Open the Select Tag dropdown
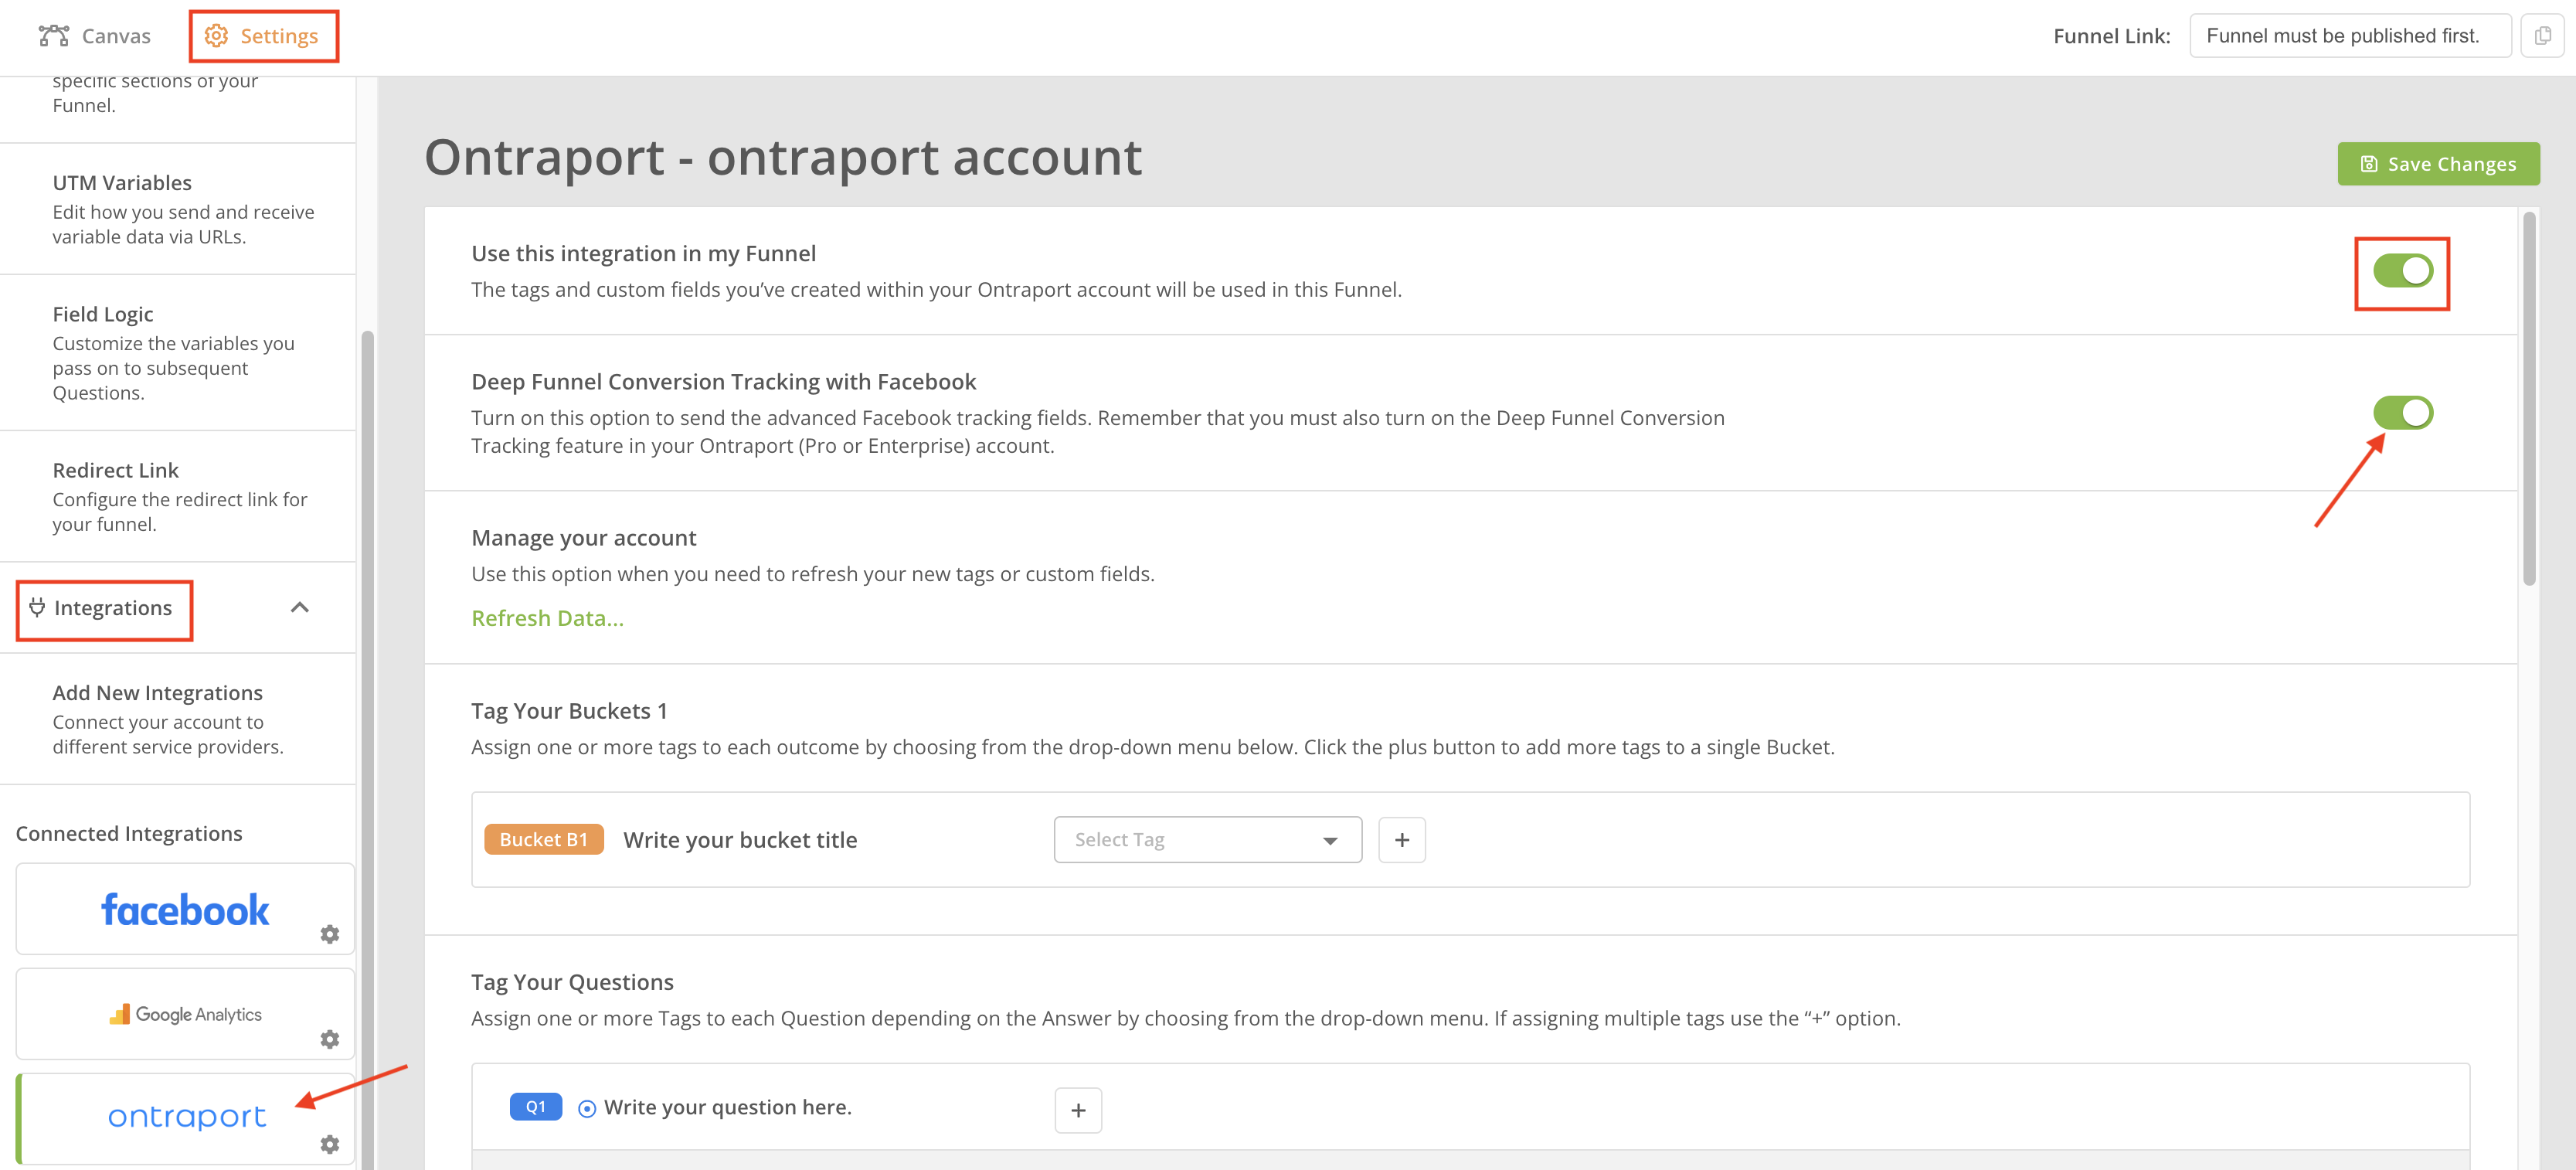The height and width of the screenshot is (1170, 2576). pos(1207,840)
